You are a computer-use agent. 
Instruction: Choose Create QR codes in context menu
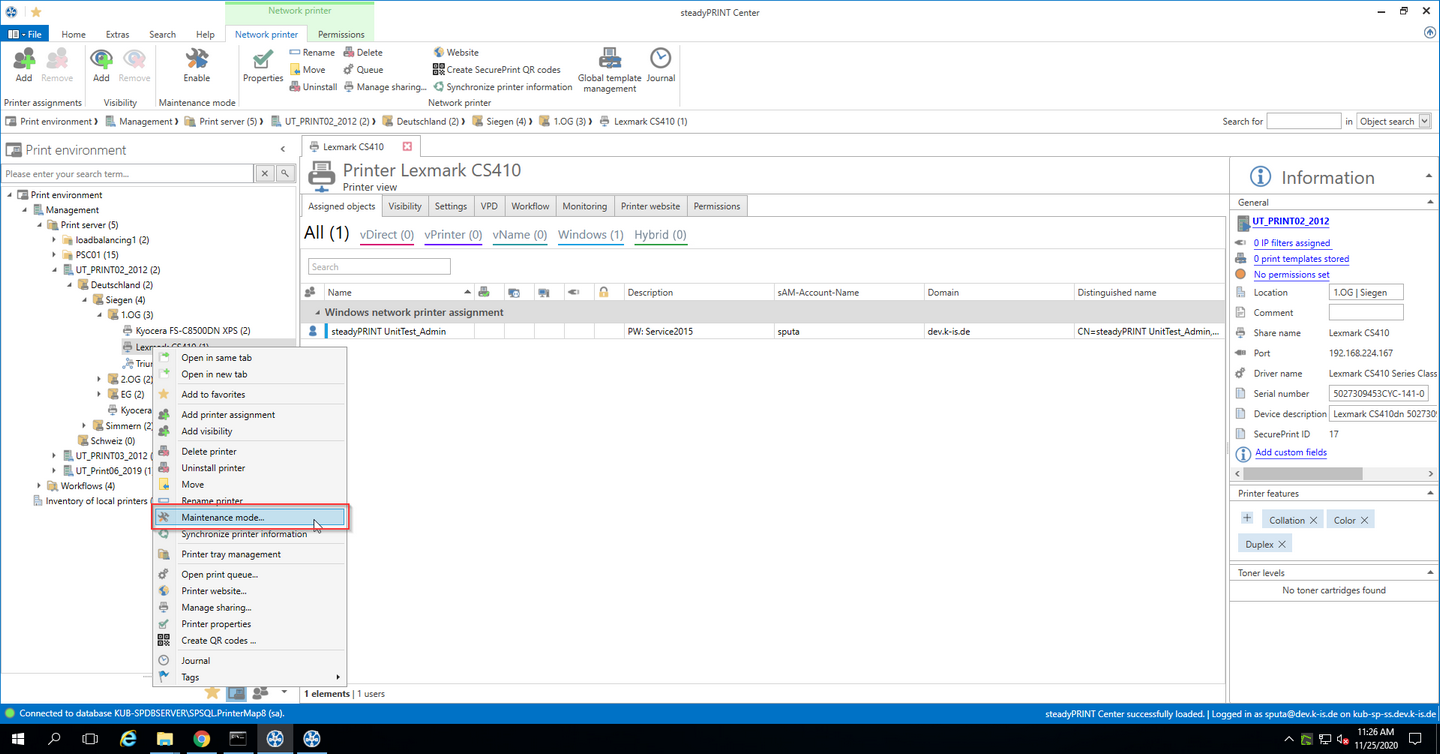250,640
